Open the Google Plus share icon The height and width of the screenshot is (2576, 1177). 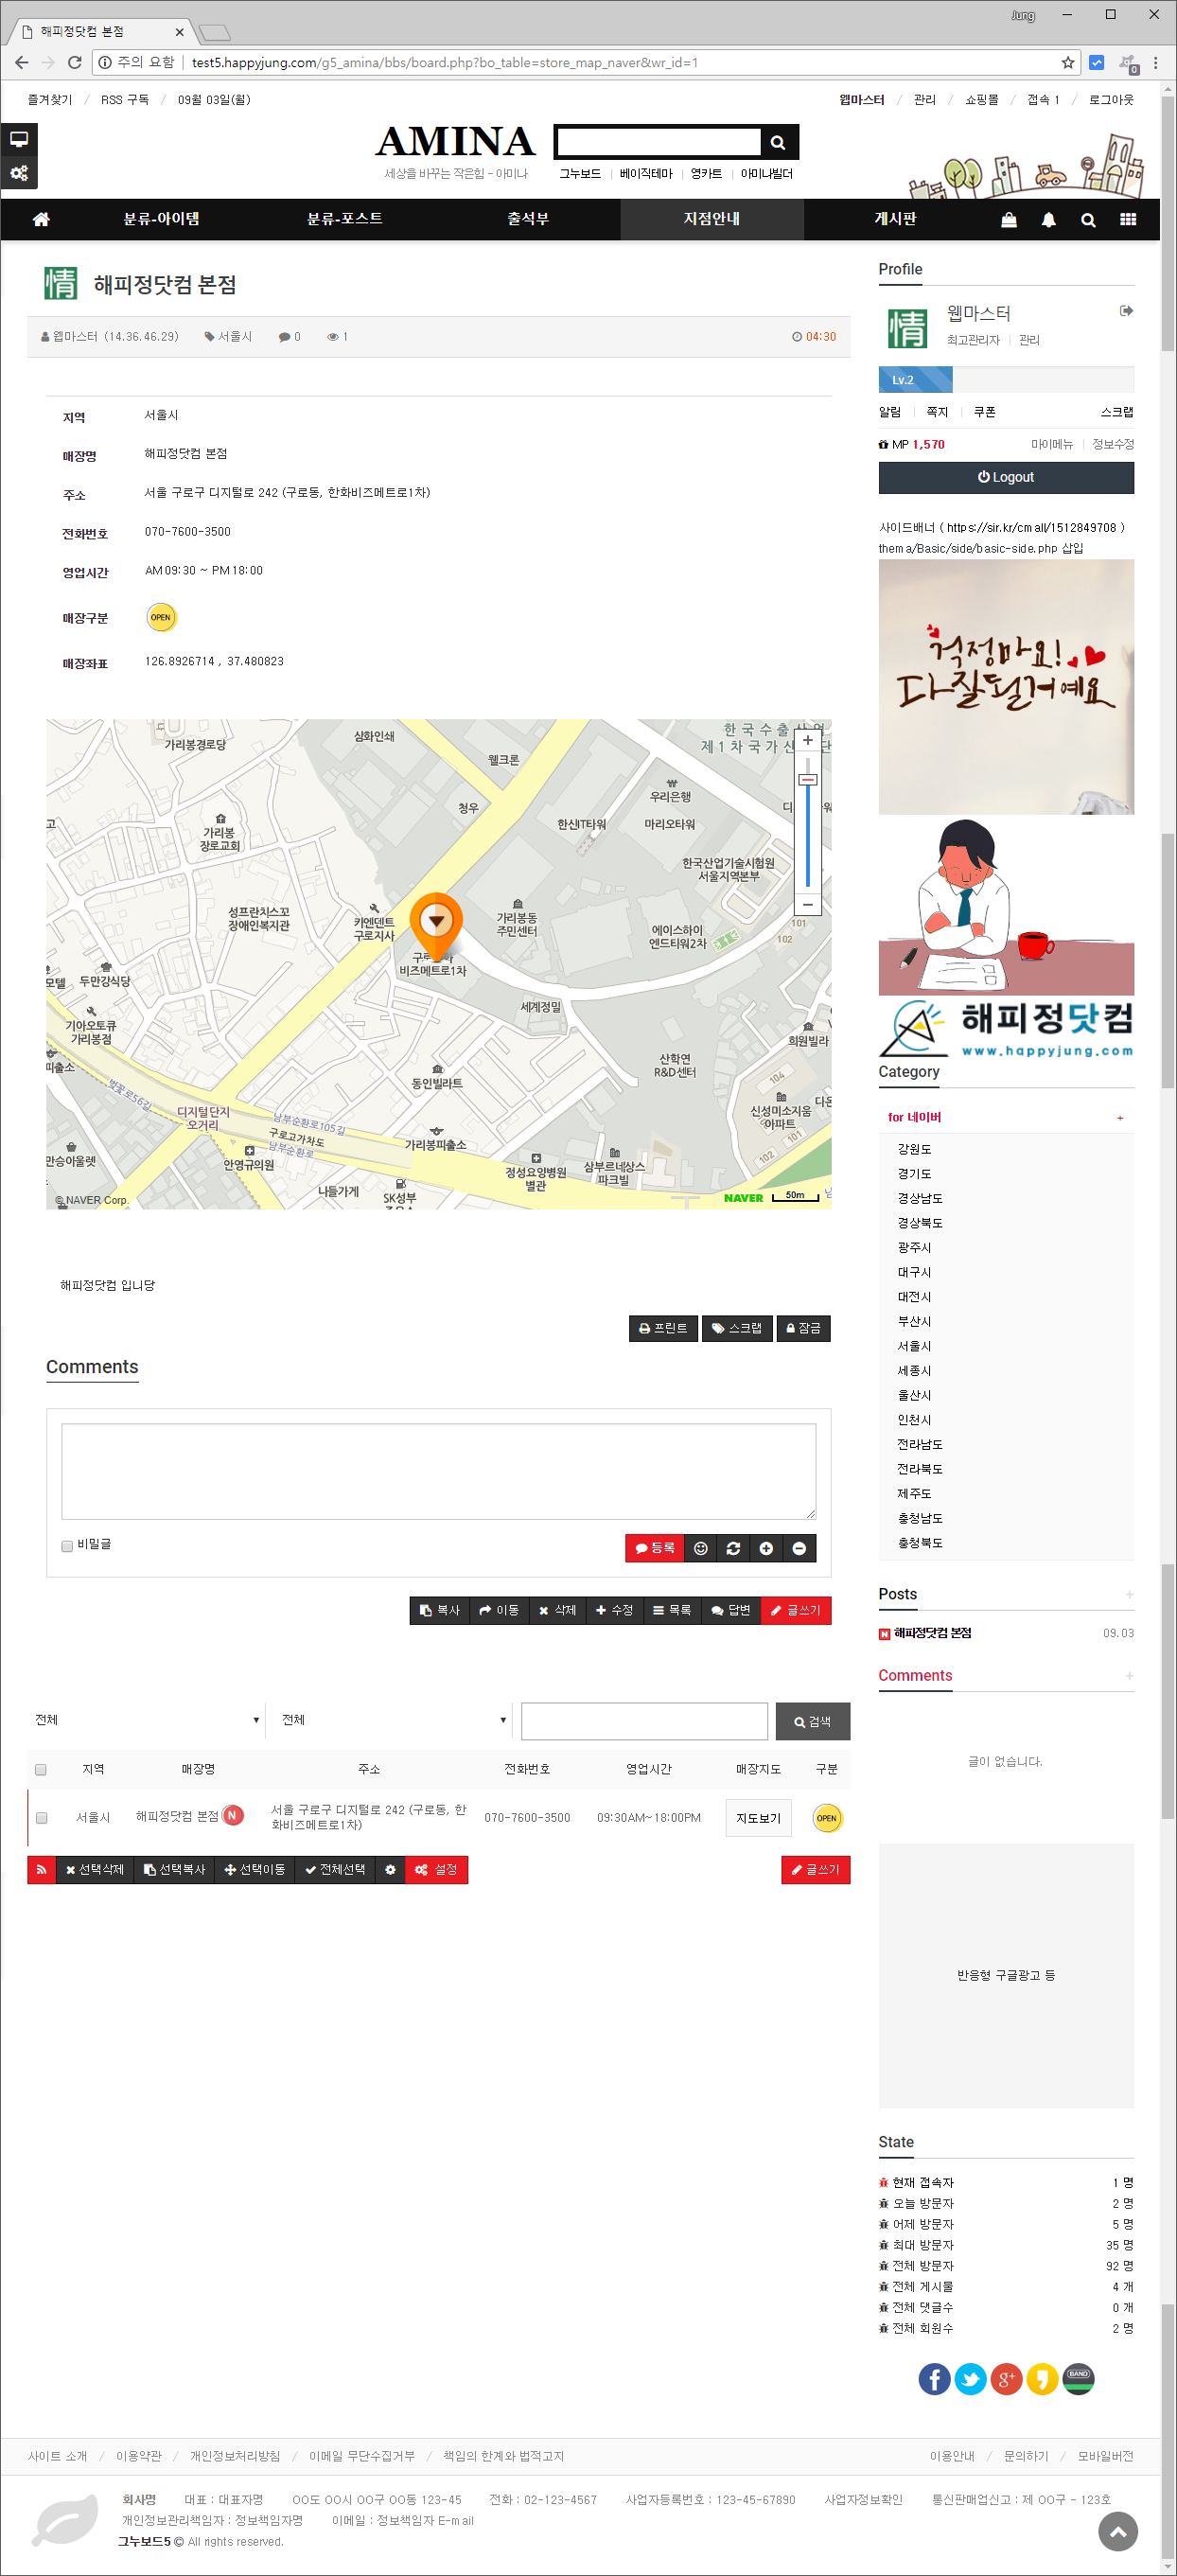pos(1006,2378)
